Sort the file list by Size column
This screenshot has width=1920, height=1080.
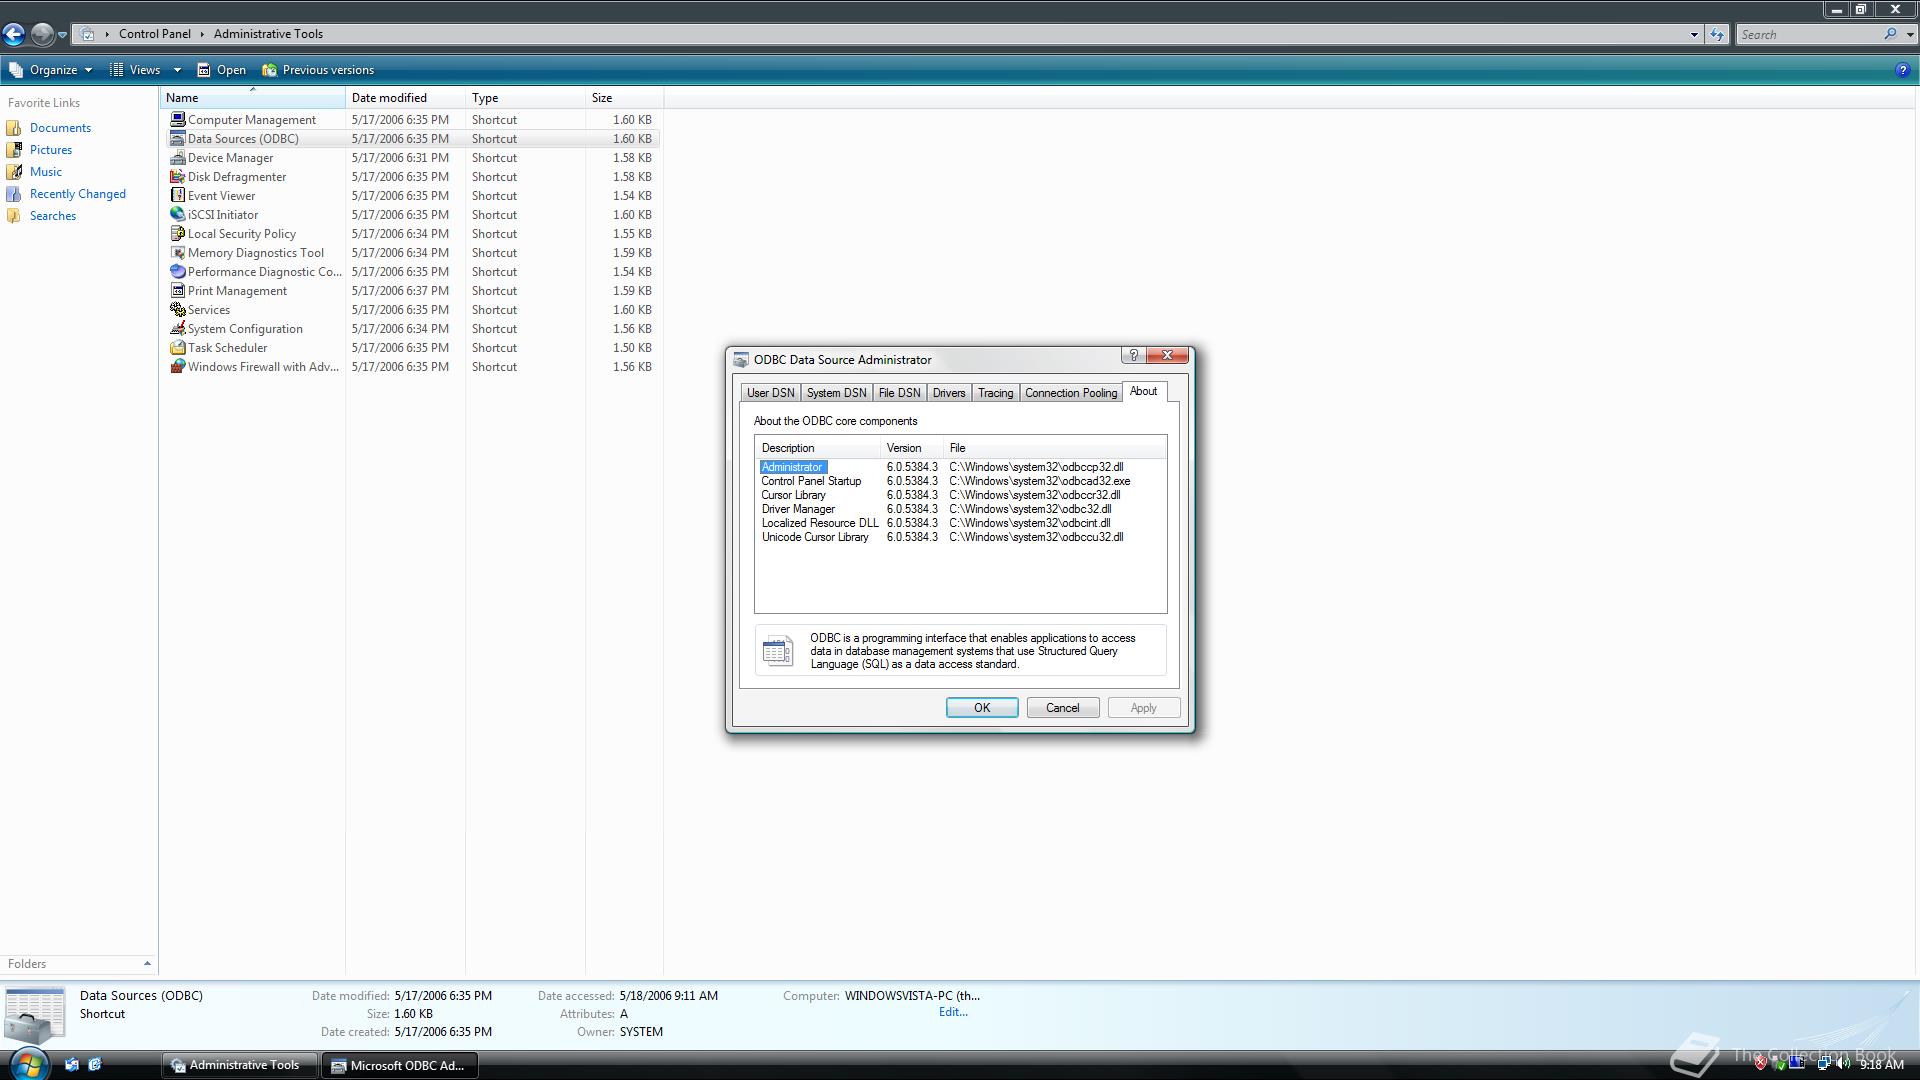(x=624, y=98)
